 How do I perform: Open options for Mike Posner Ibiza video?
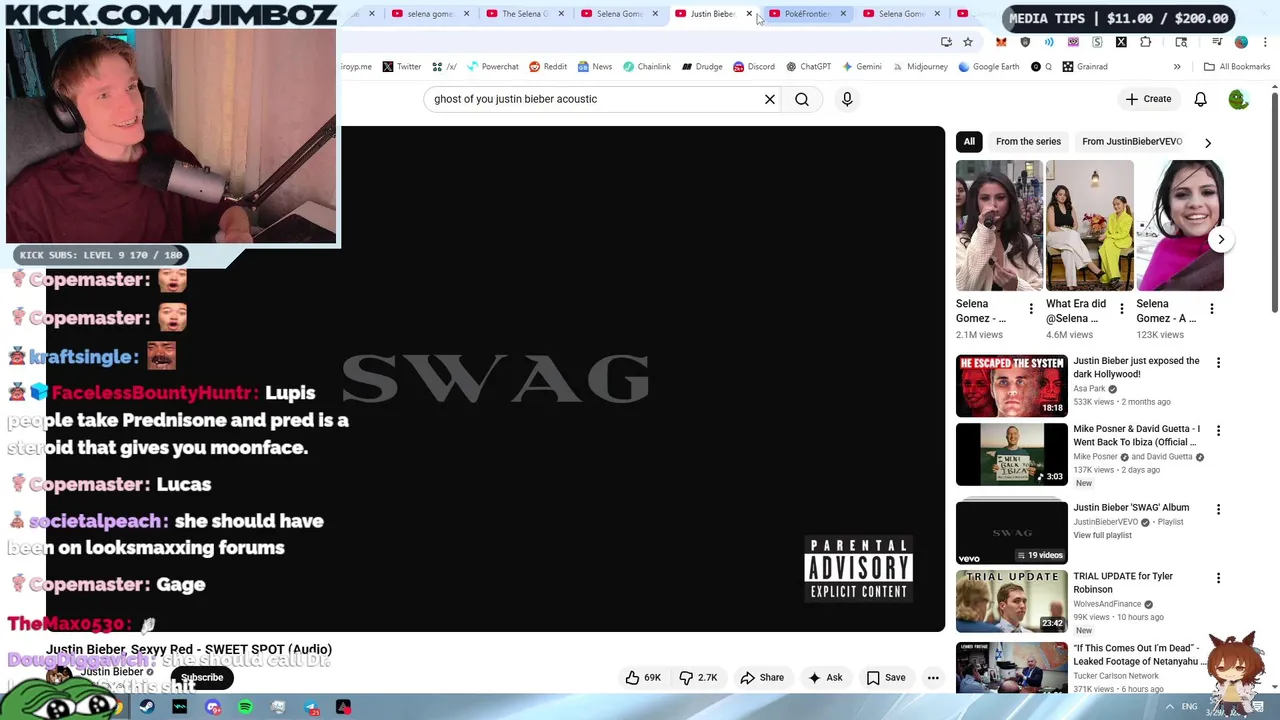1218,430
